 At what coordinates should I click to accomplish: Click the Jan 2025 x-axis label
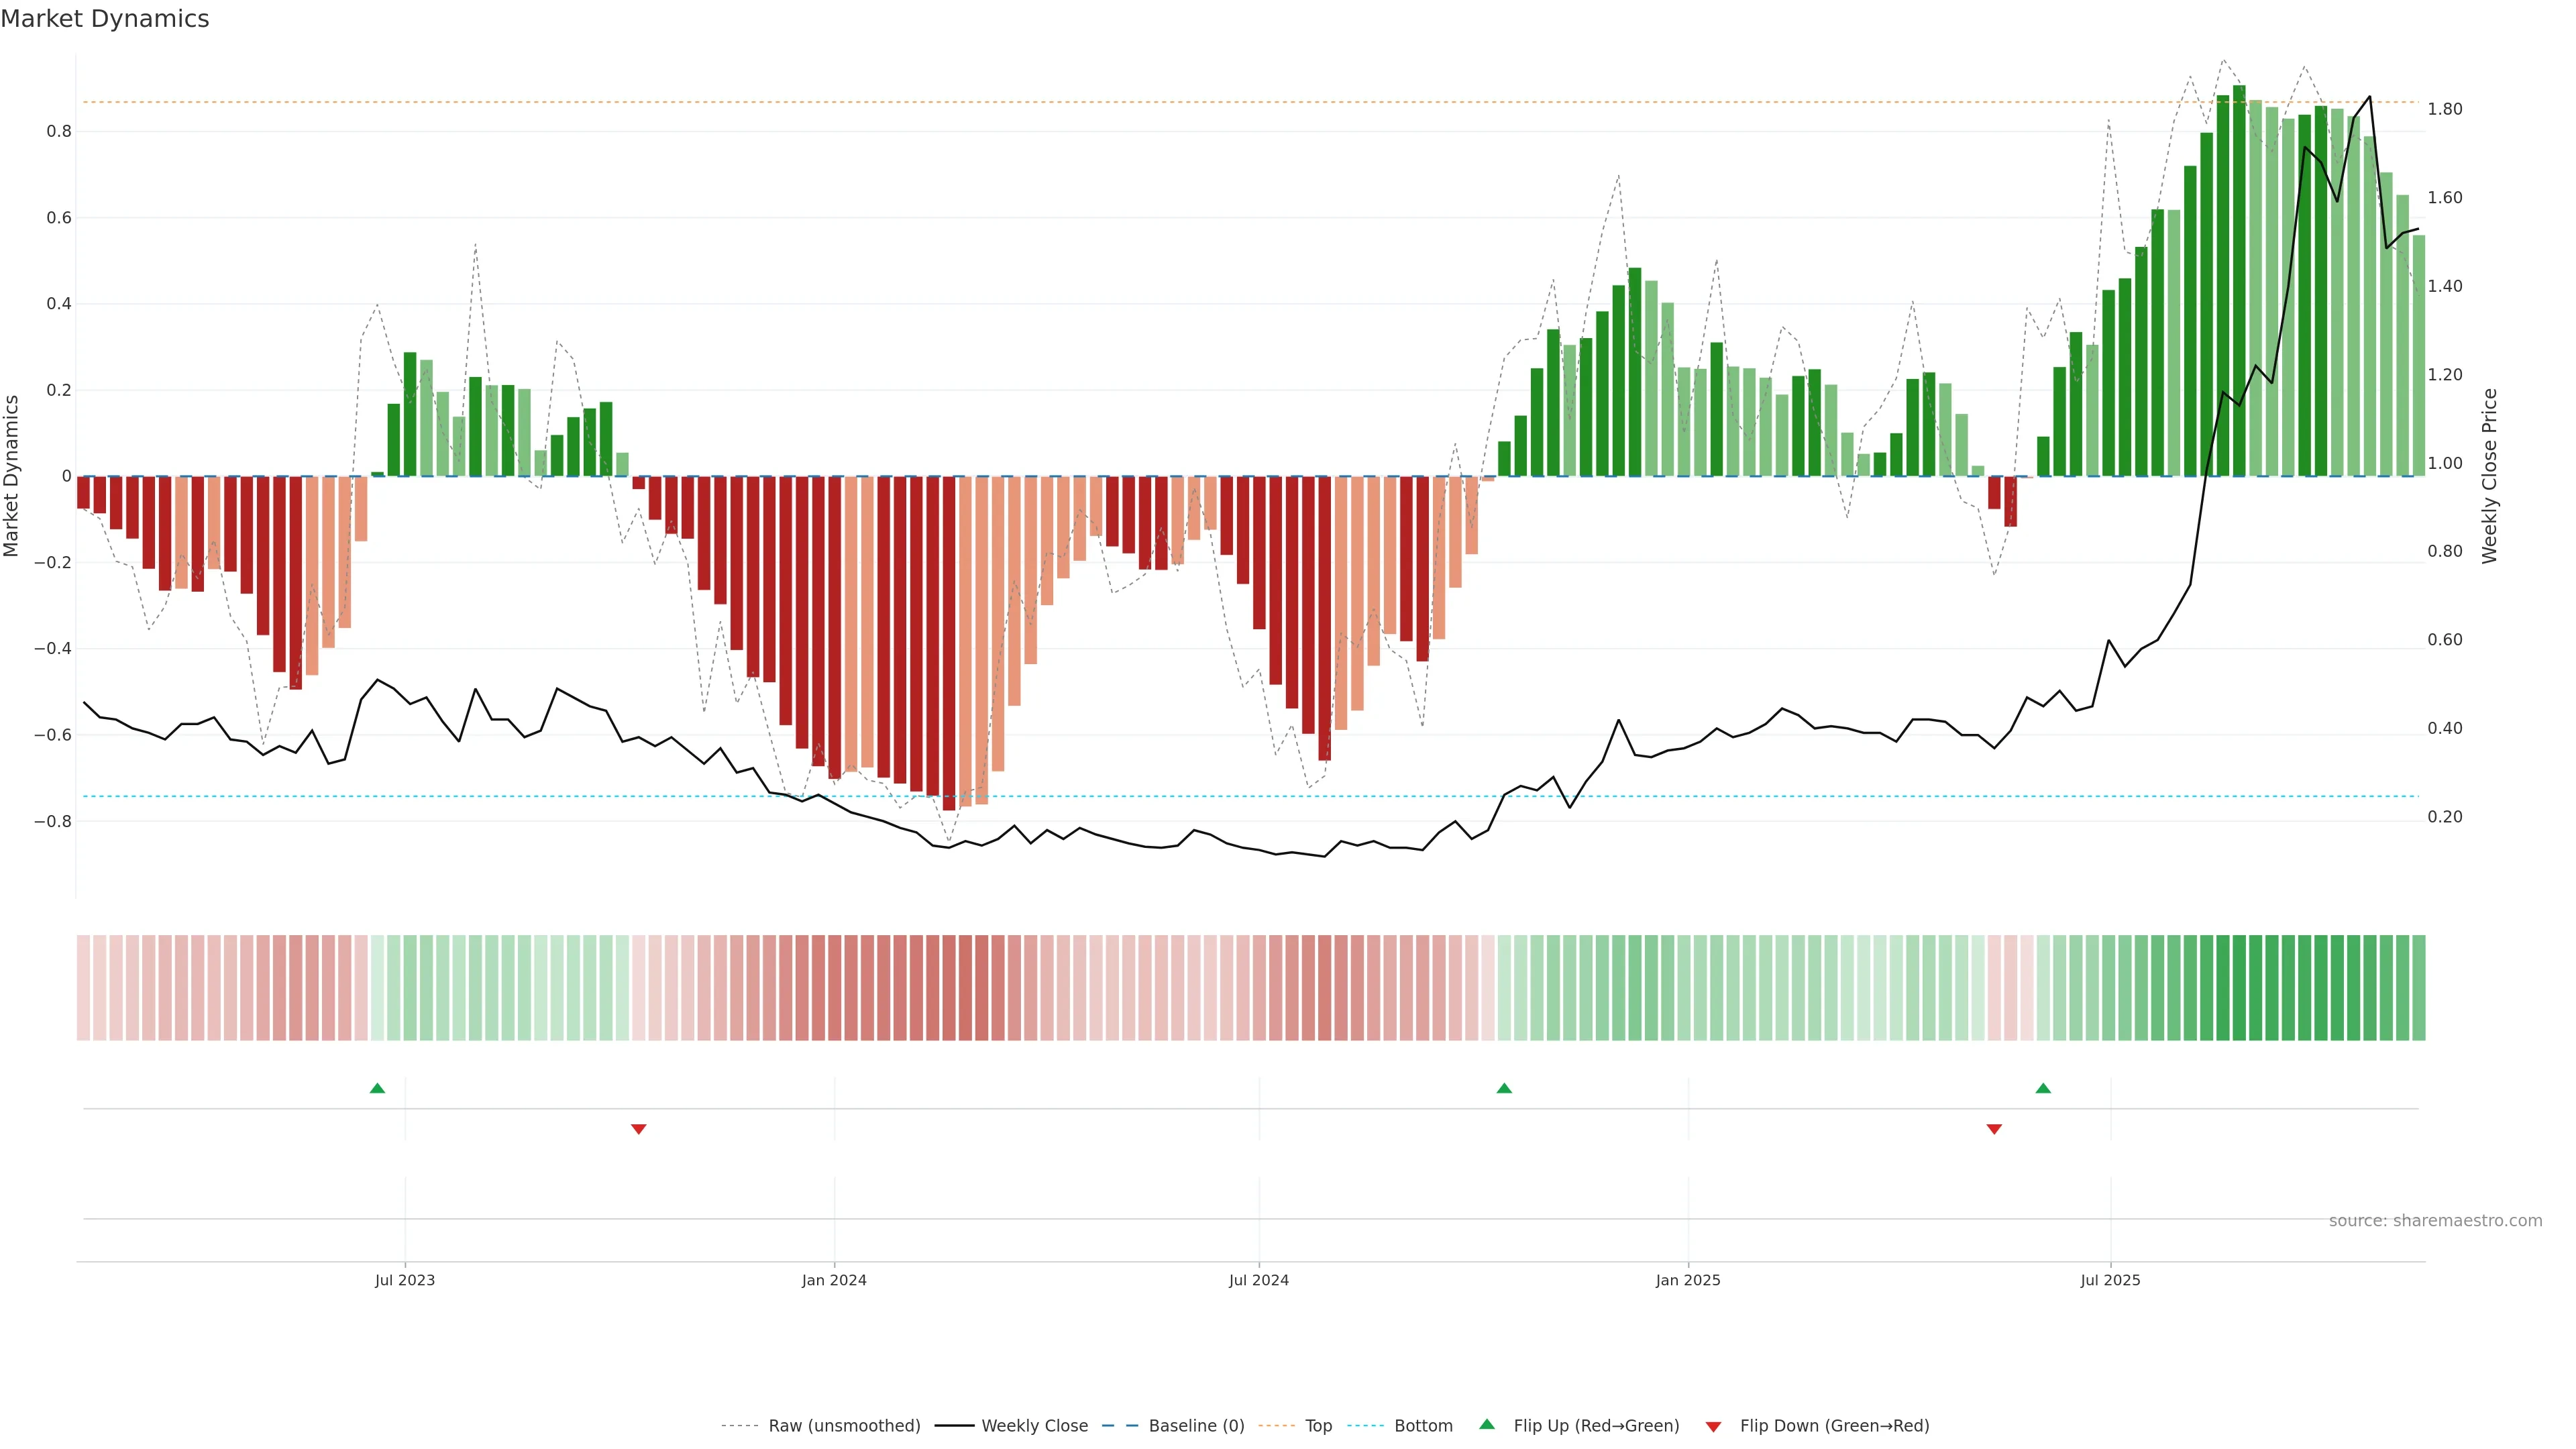click(x=1688, y=1280)
